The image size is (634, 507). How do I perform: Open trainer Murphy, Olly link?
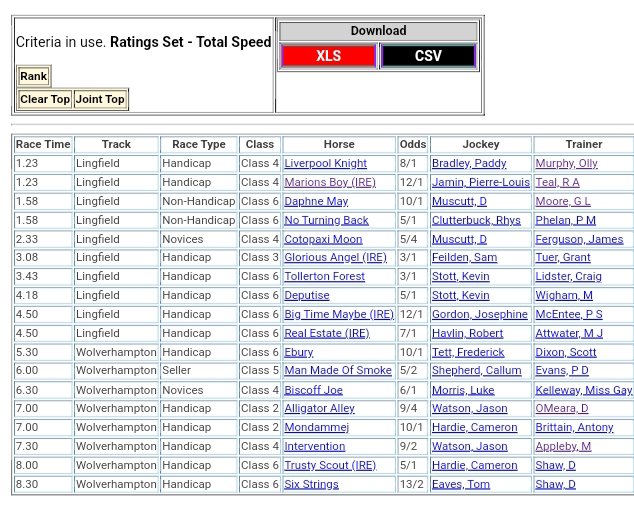(x=566, y=164)
